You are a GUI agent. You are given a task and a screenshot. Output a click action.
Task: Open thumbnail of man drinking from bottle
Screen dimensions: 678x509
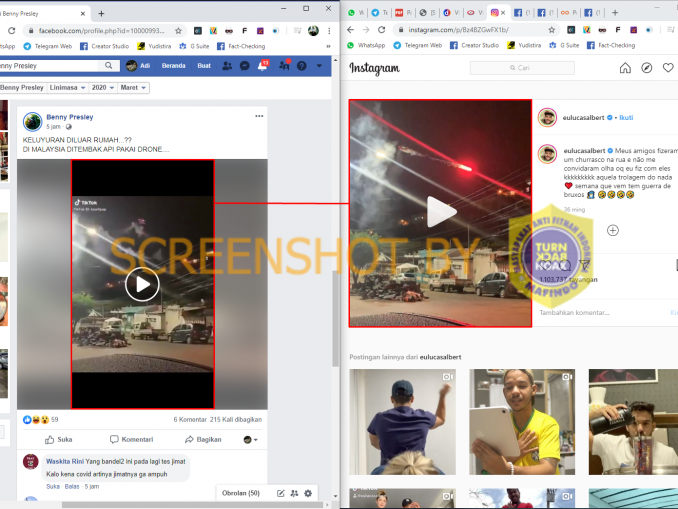633,422
